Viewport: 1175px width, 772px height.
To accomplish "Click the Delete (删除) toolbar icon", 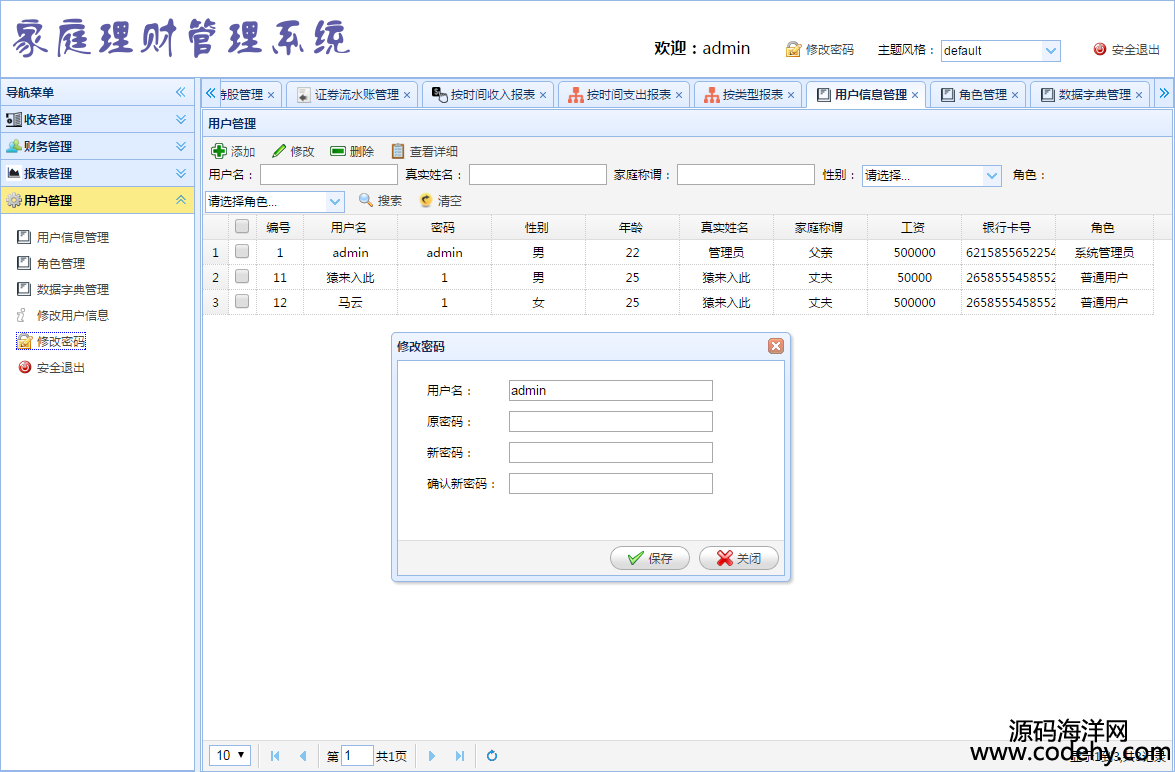I will pos(338,151).
